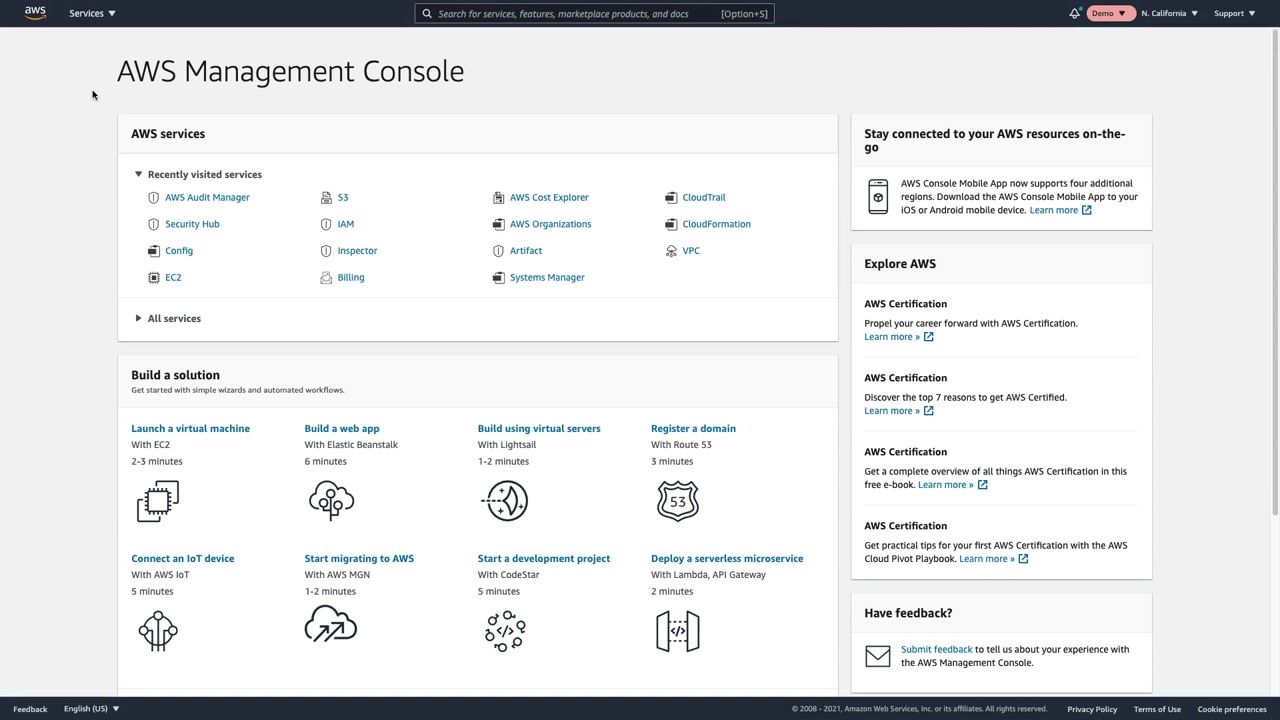The height and width of the screenshot is (720, 1280).
Task: Click the CloudFormation service icon
Action: [671, 224]
